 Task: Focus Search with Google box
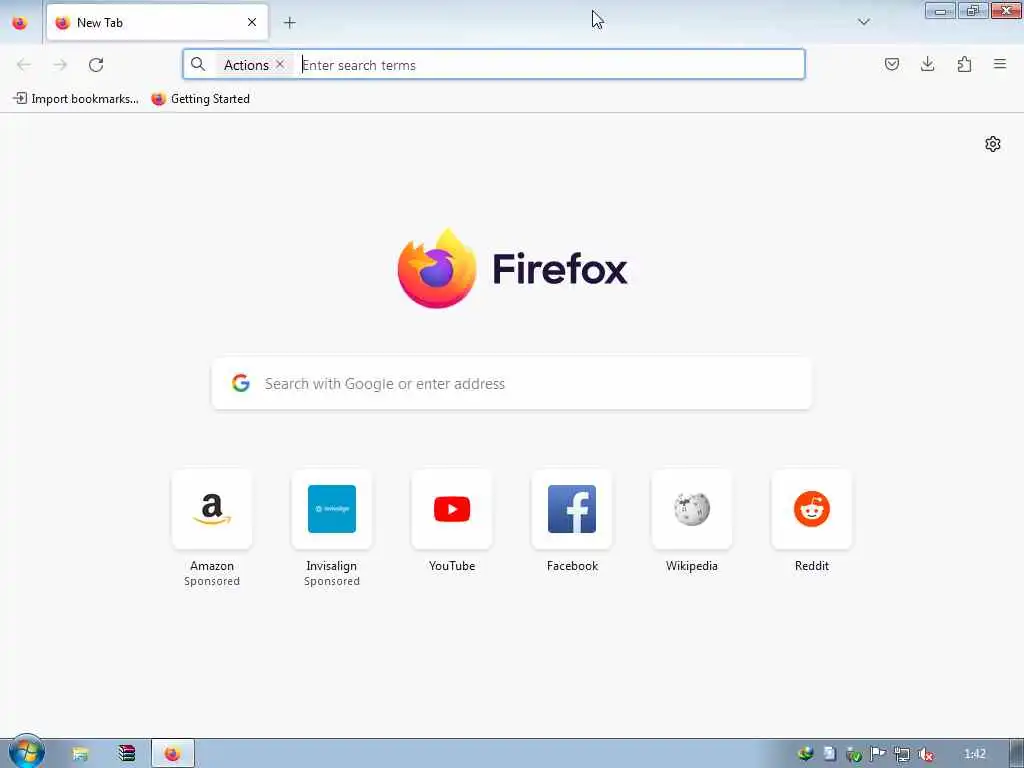(x=512, y=383)
